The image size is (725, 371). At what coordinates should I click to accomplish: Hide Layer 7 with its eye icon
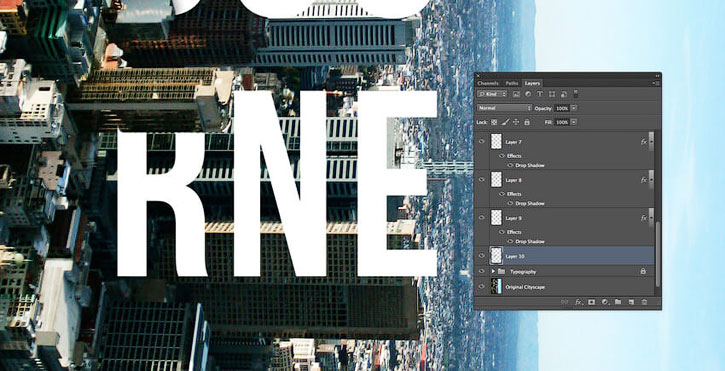click(482, 142)
